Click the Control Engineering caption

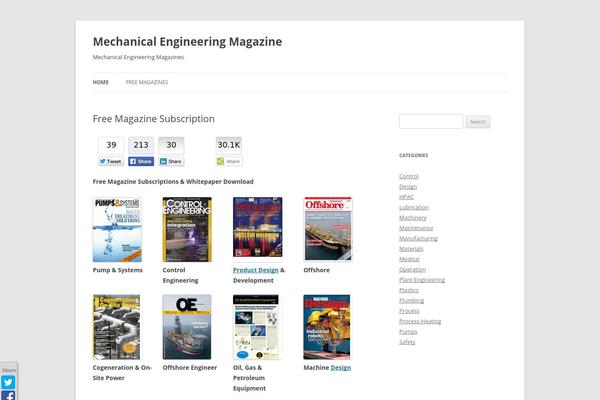[181, 275]
